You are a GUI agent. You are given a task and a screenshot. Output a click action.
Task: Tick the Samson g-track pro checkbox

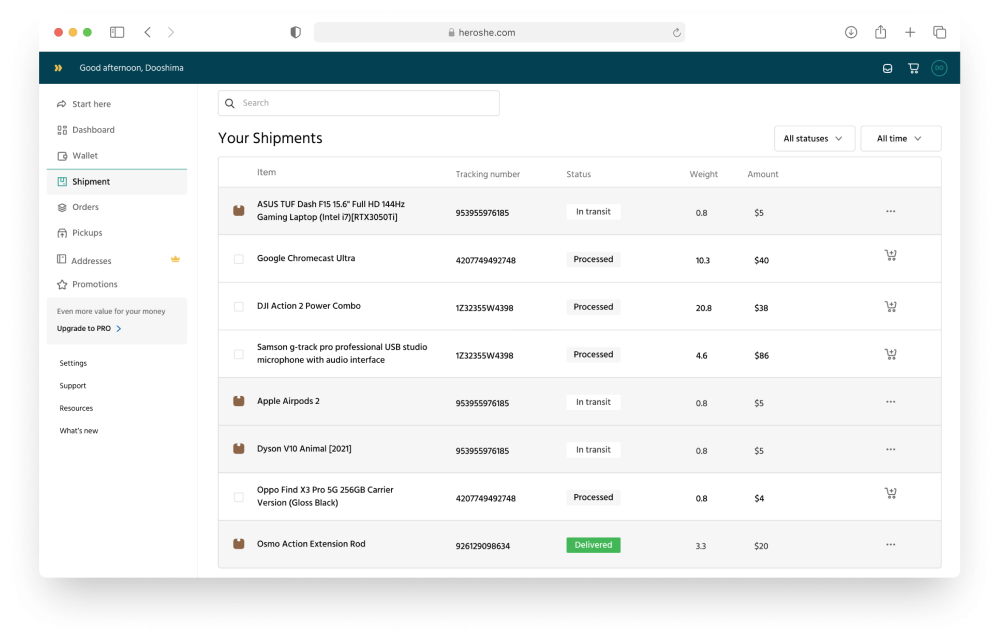(239, 354)
